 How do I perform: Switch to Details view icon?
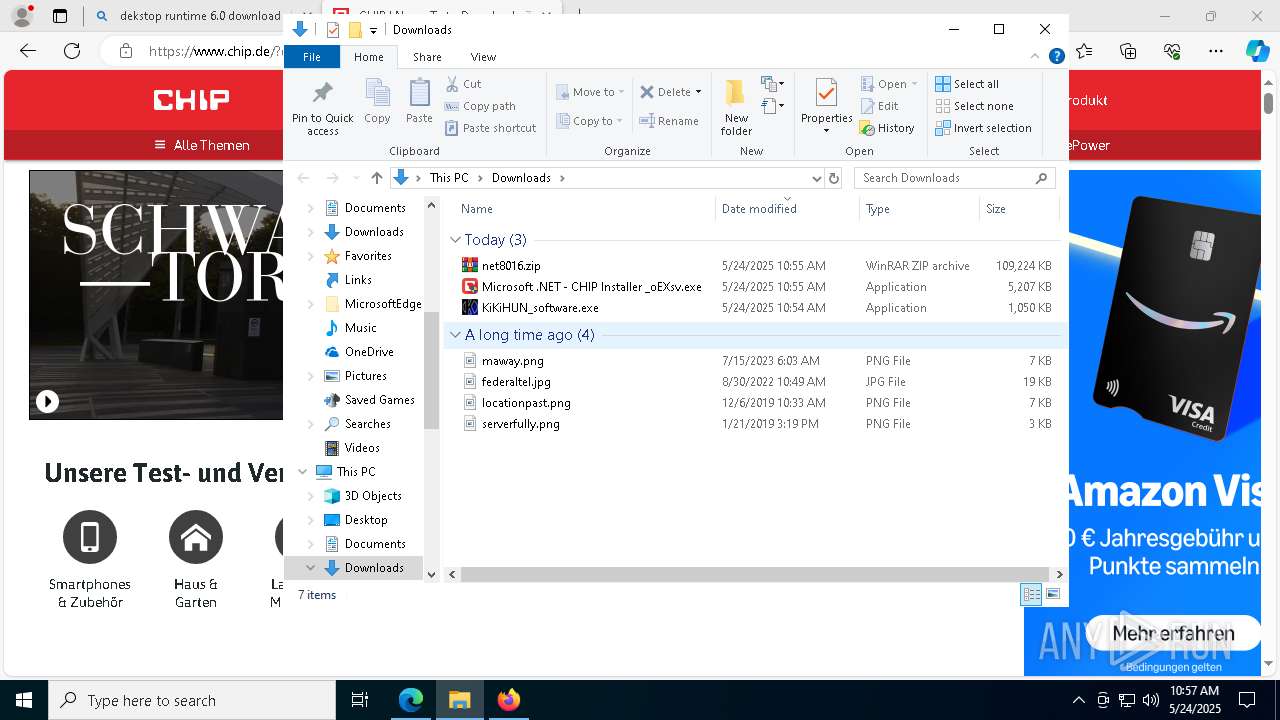tap(1031, 594)
